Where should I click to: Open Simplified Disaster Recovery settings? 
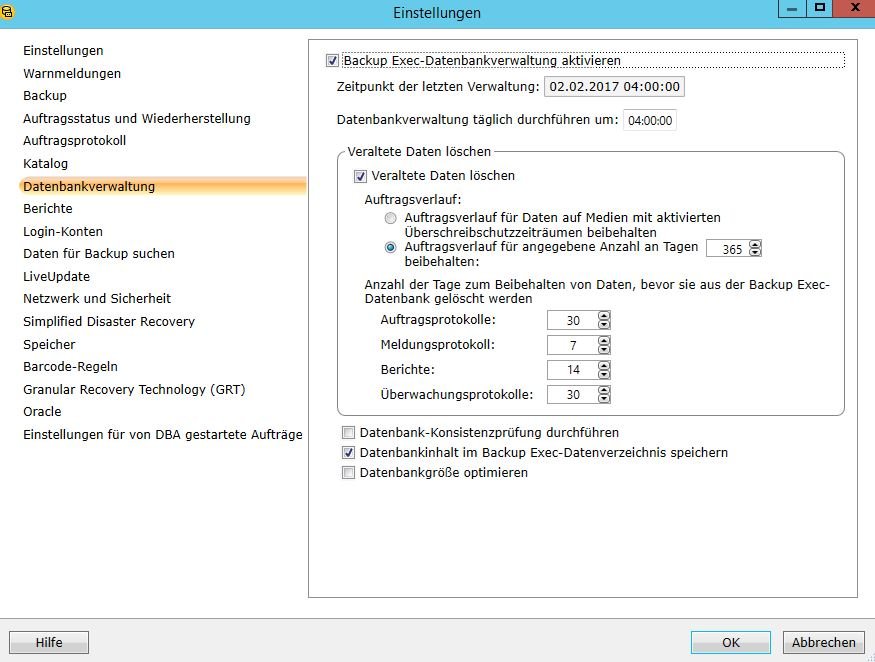109,322
